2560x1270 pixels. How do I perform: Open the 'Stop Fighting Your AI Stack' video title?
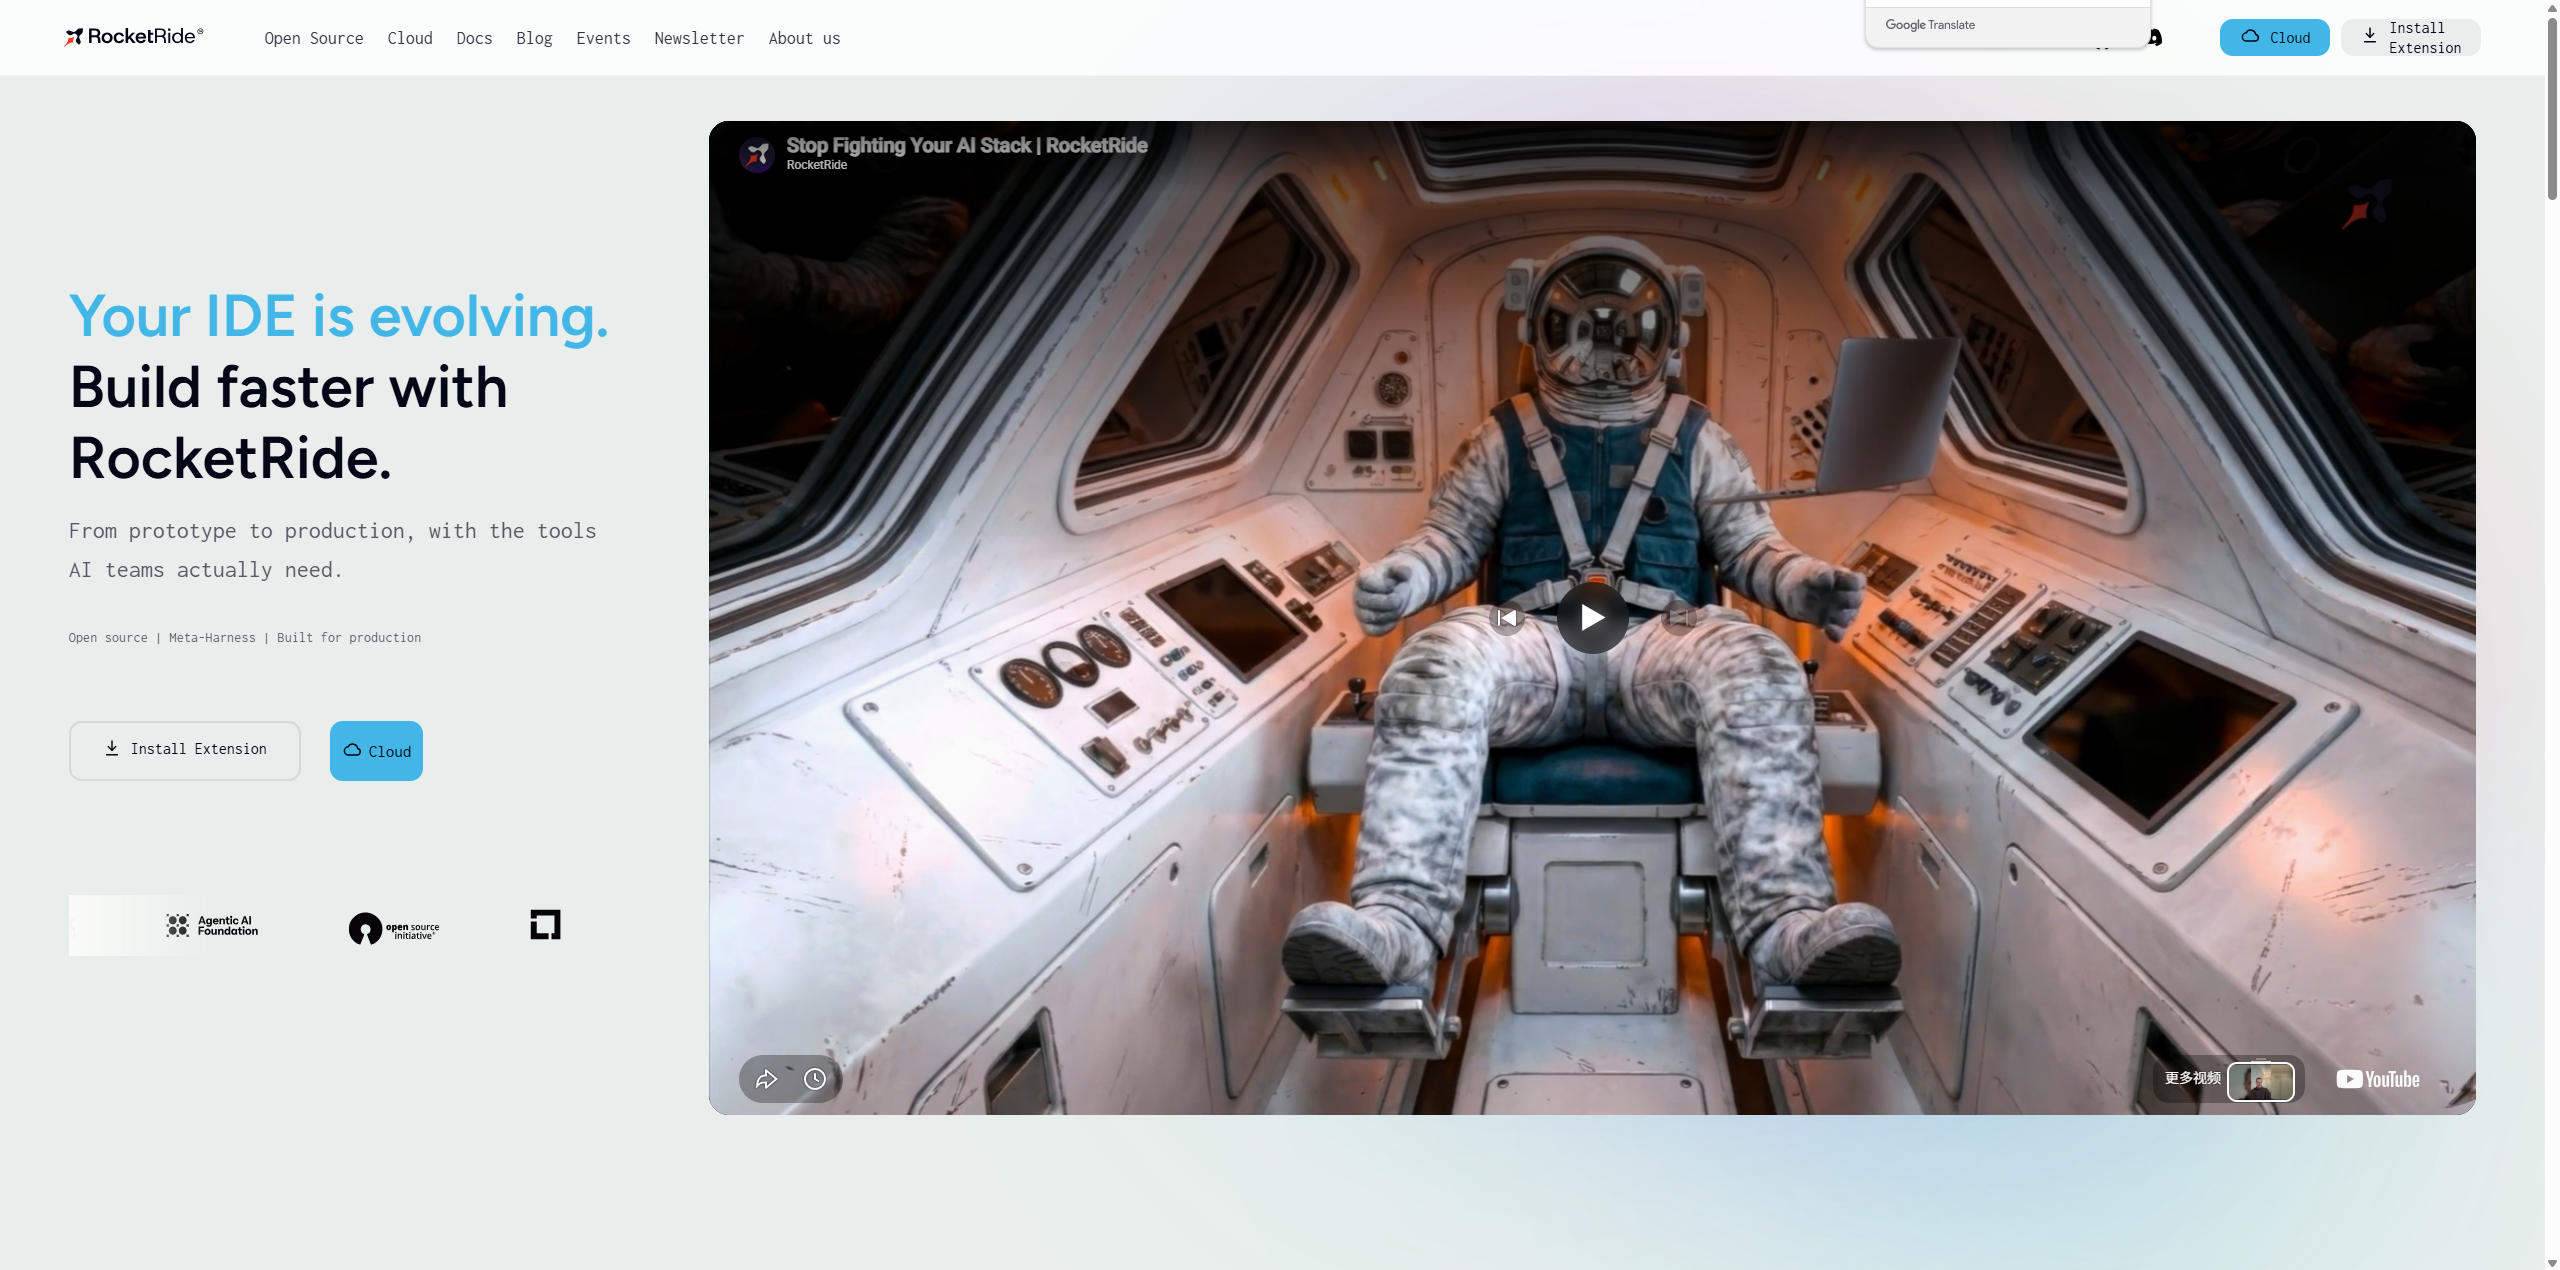[967, 145]
